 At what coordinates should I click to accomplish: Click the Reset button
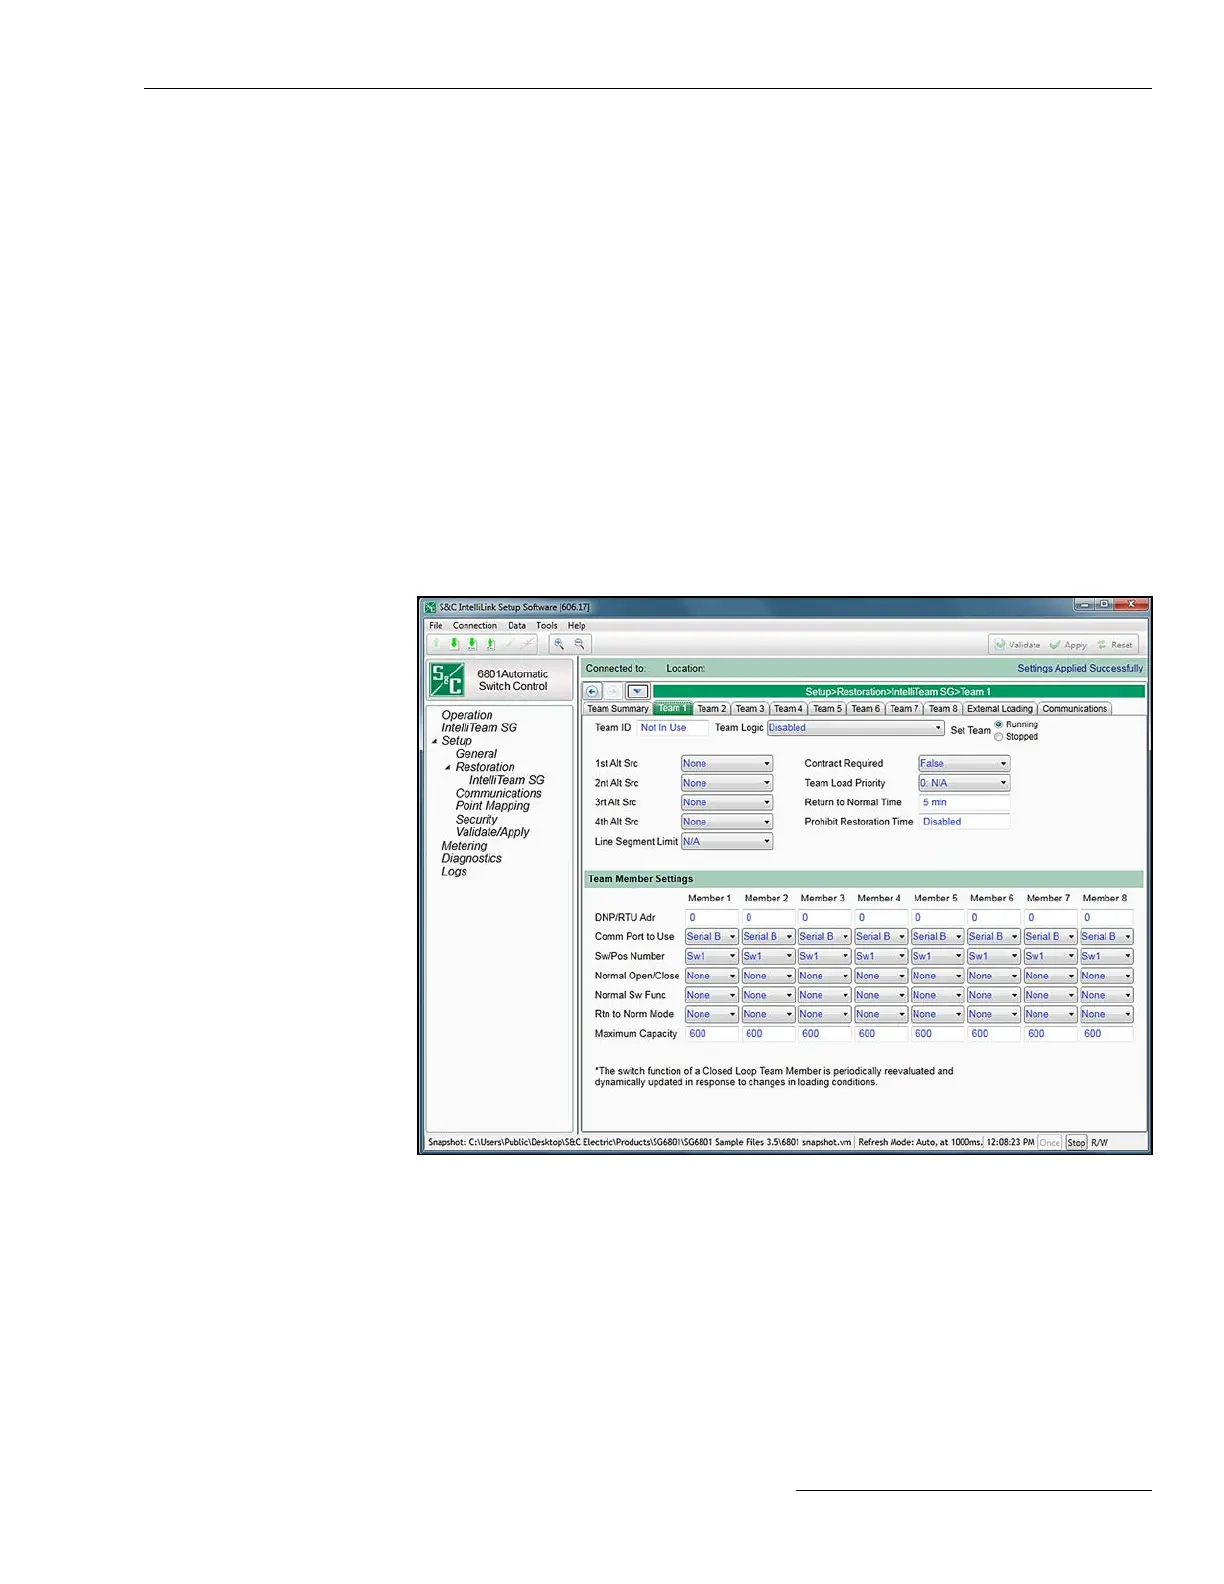1115,645
